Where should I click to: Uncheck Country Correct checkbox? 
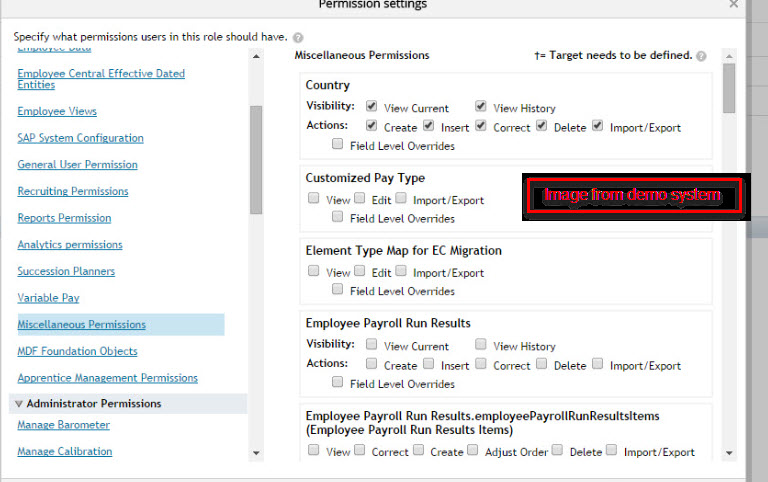point(481,125)
